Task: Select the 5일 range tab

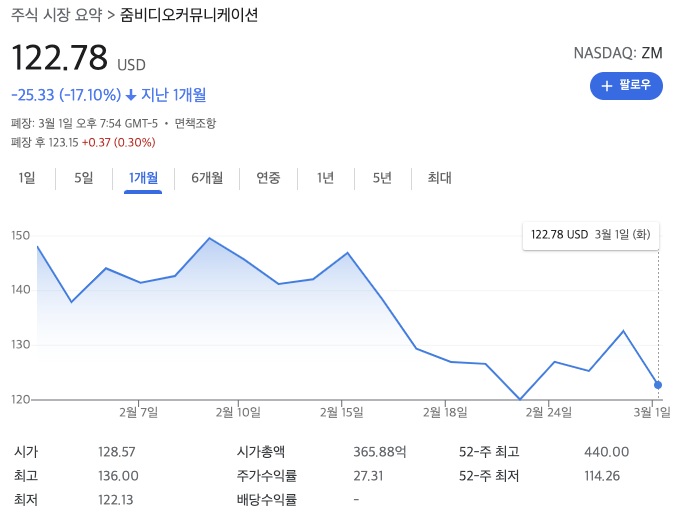Action: click(x=84, y=178)
